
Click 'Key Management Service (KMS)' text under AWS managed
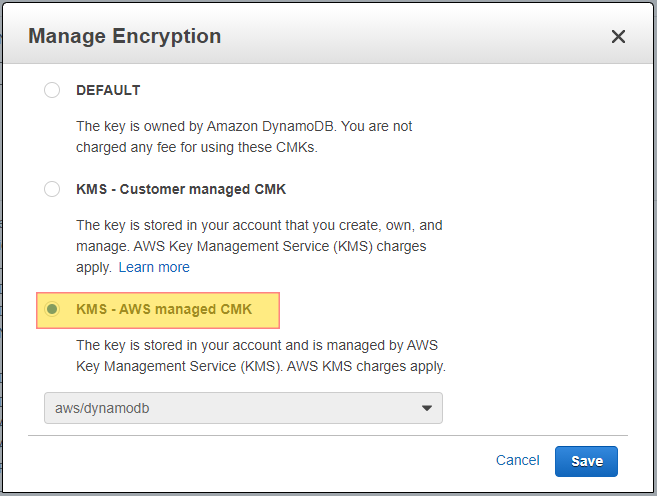click(x=179, y=367)
